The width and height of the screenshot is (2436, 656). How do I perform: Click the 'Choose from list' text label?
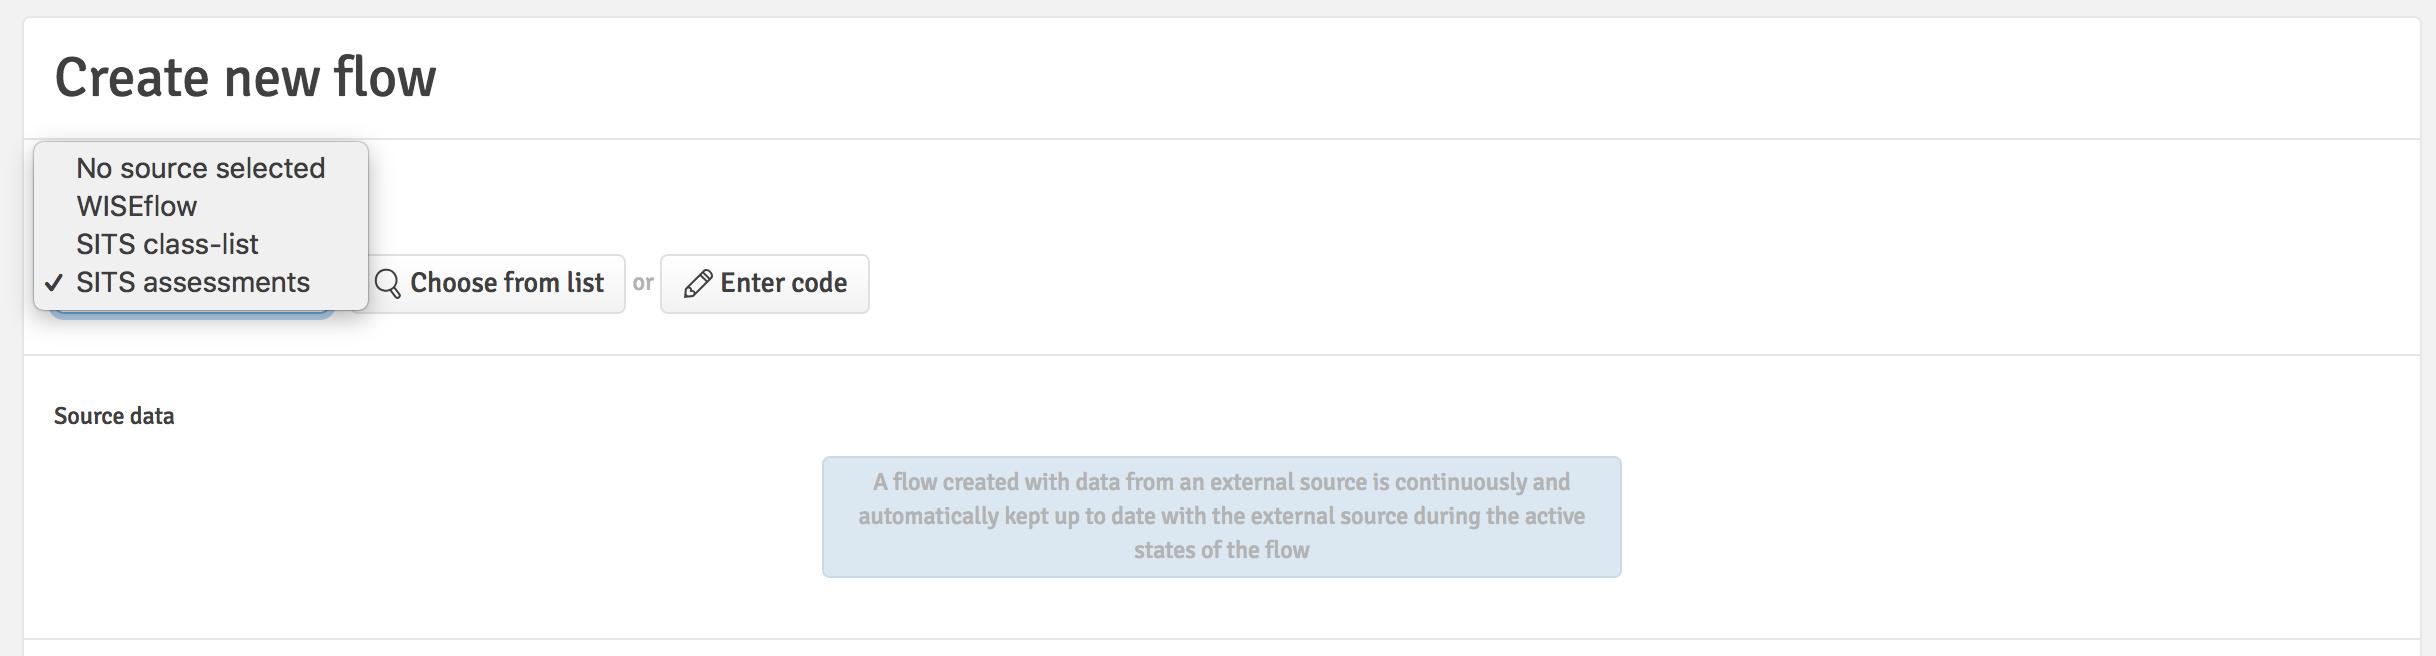507,283
